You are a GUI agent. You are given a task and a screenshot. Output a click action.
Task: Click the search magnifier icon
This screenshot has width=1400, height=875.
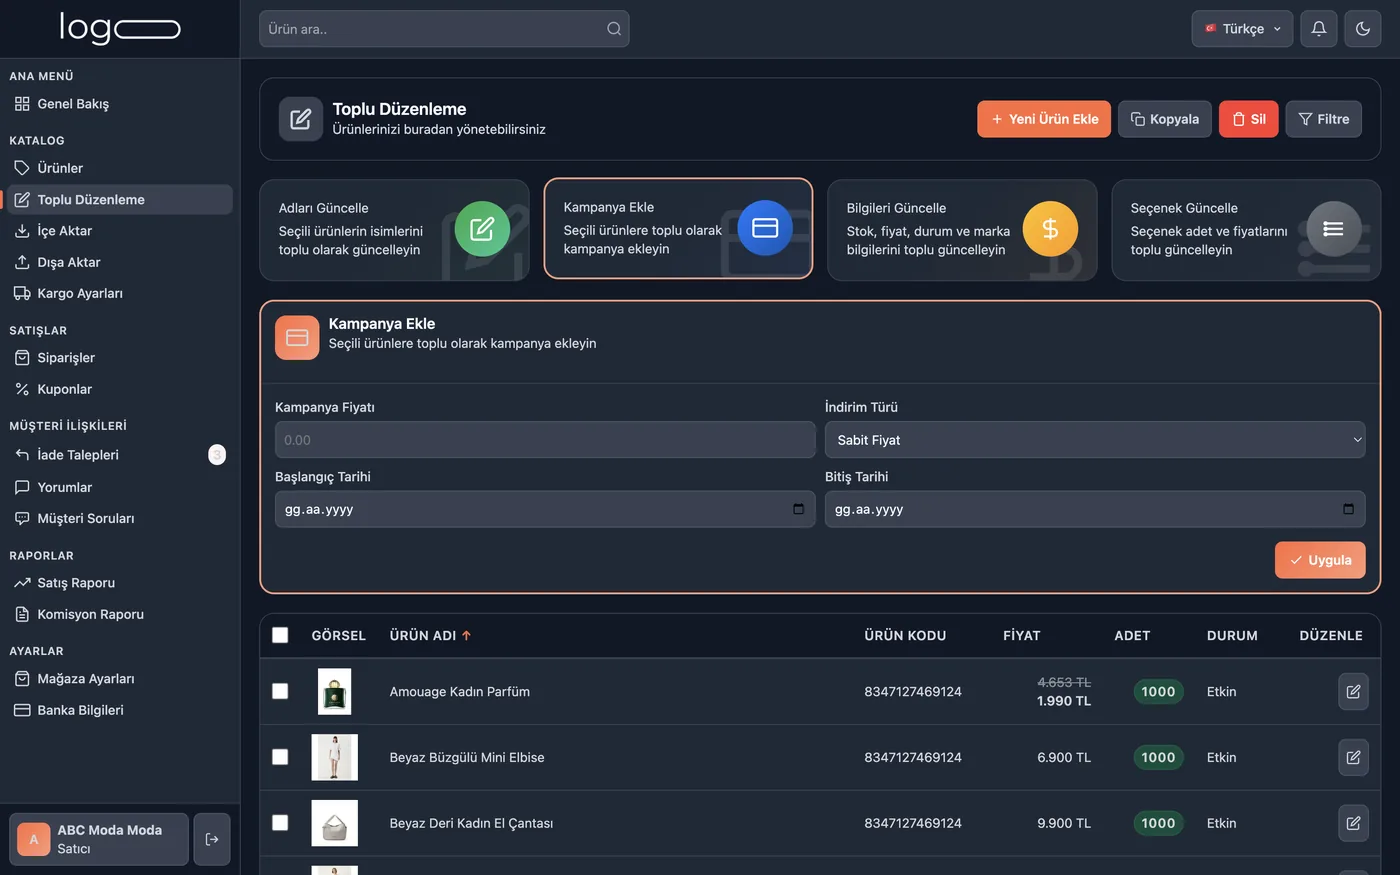tap(614, 29)
